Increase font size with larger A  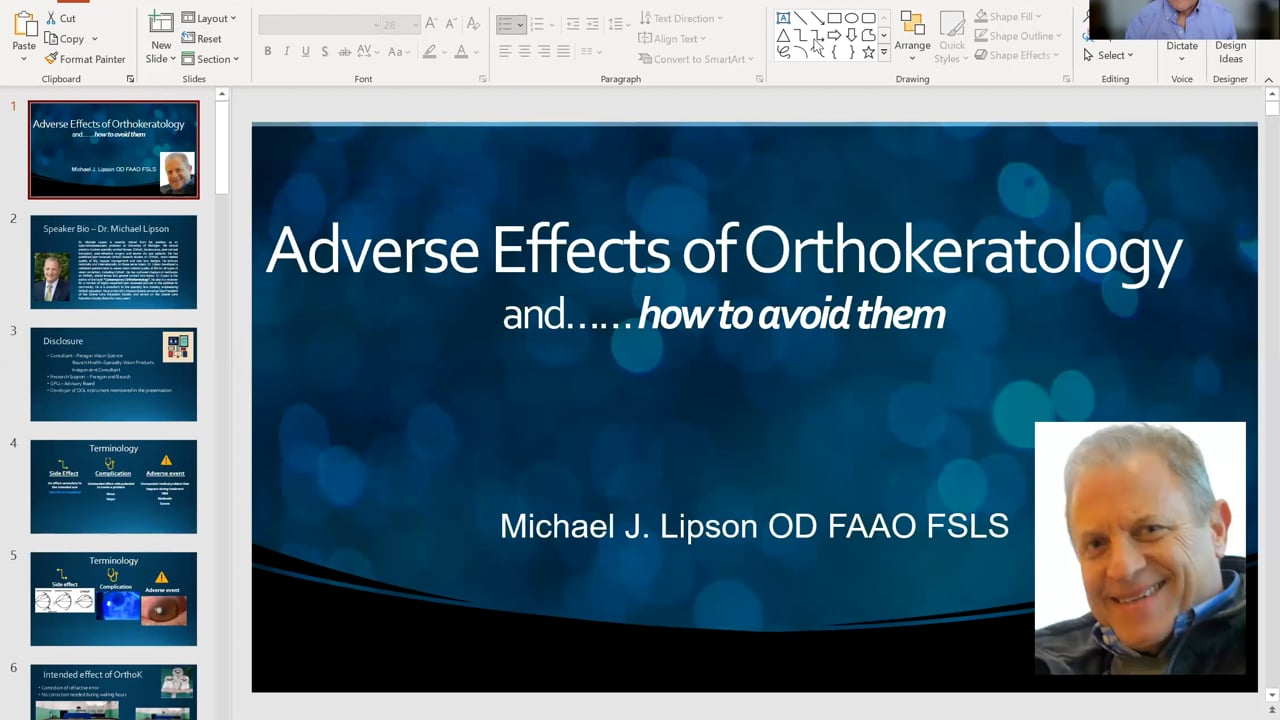431,24
